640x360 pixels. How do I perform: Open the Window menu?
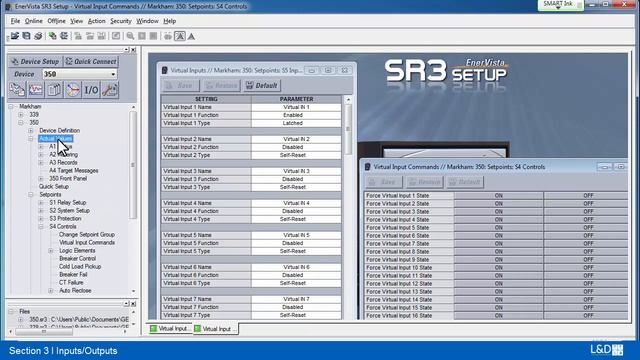tap(147, 21)
